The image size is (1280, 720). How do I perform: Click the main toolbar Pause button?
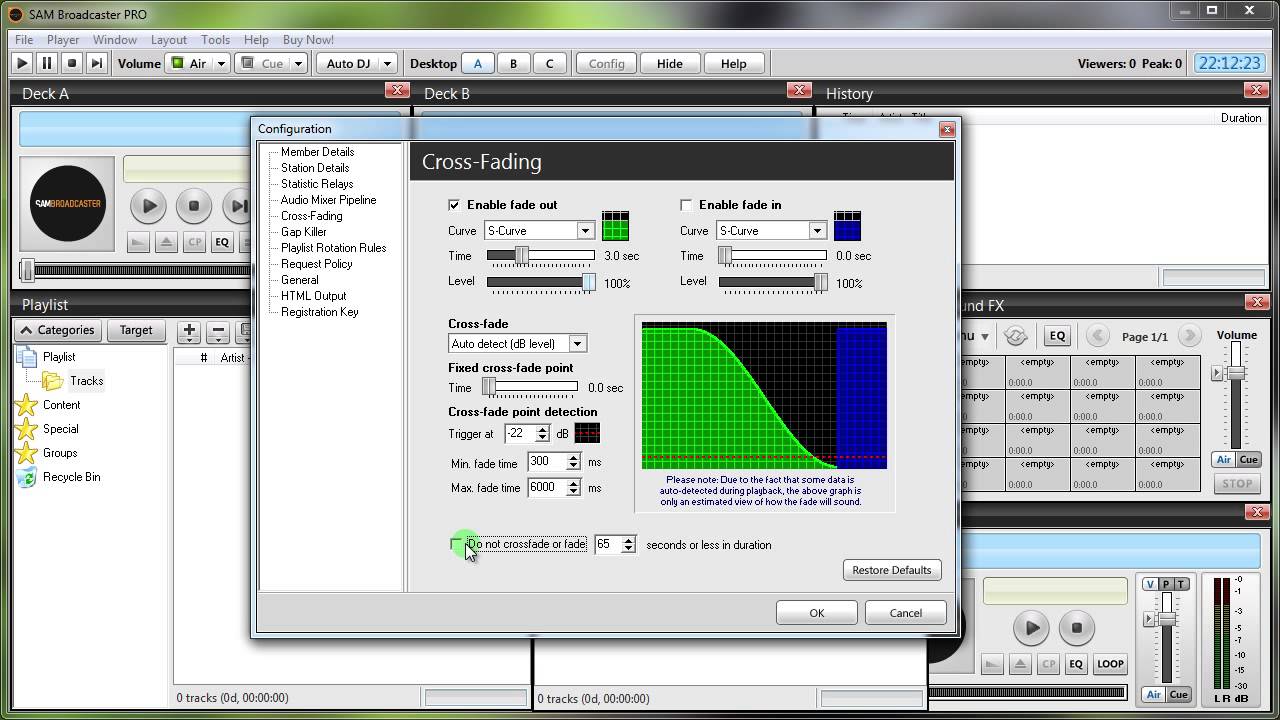tap(47, 63)
